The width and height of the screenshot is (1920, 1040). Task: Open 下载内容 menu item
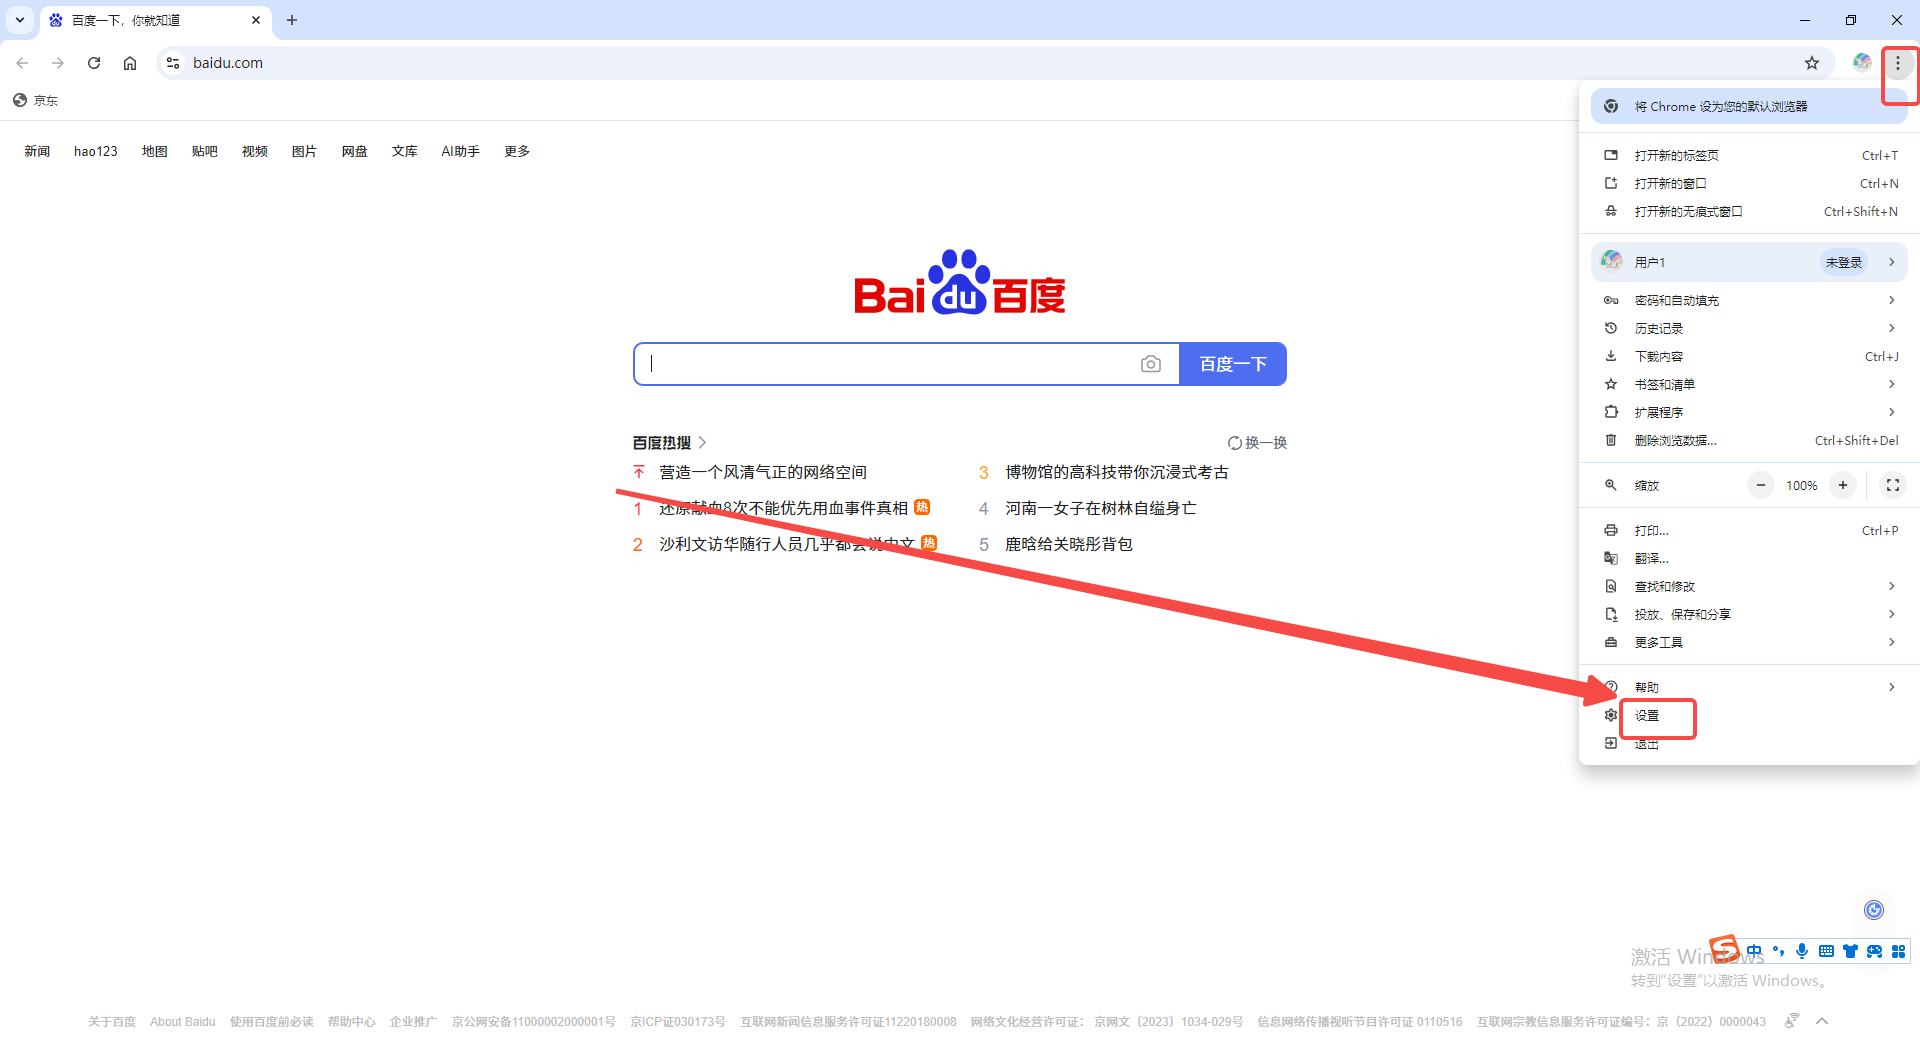click(x=1749, y=356)
